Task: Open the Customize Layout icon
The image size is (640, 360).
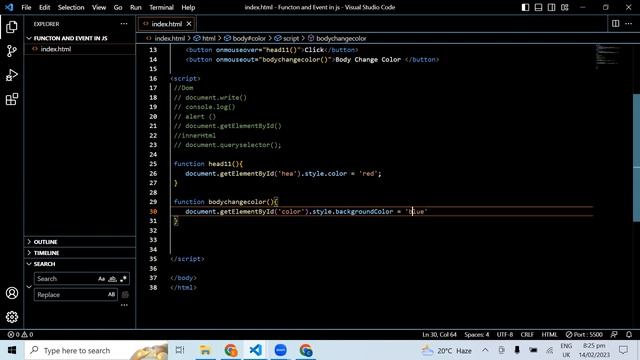Action: pos(564,7)
